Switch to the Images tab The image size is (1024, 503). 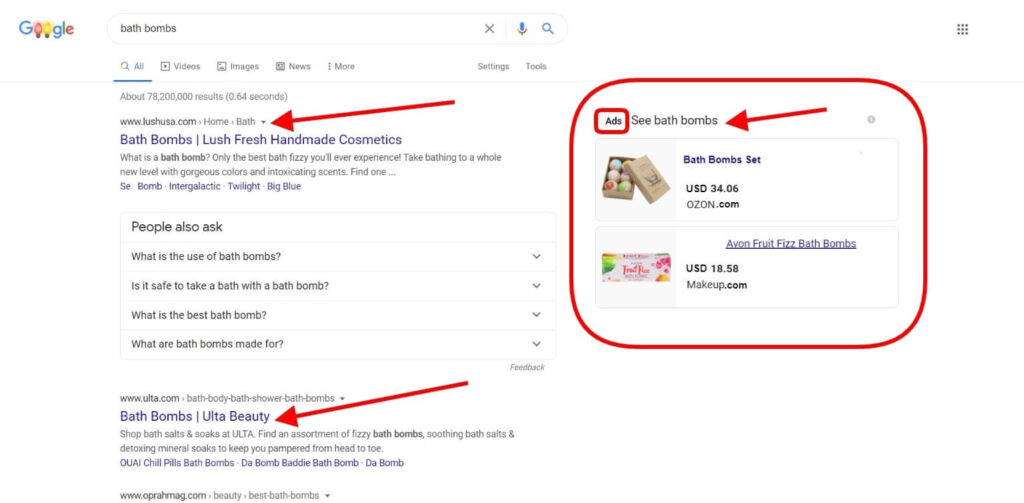point(238,67)
